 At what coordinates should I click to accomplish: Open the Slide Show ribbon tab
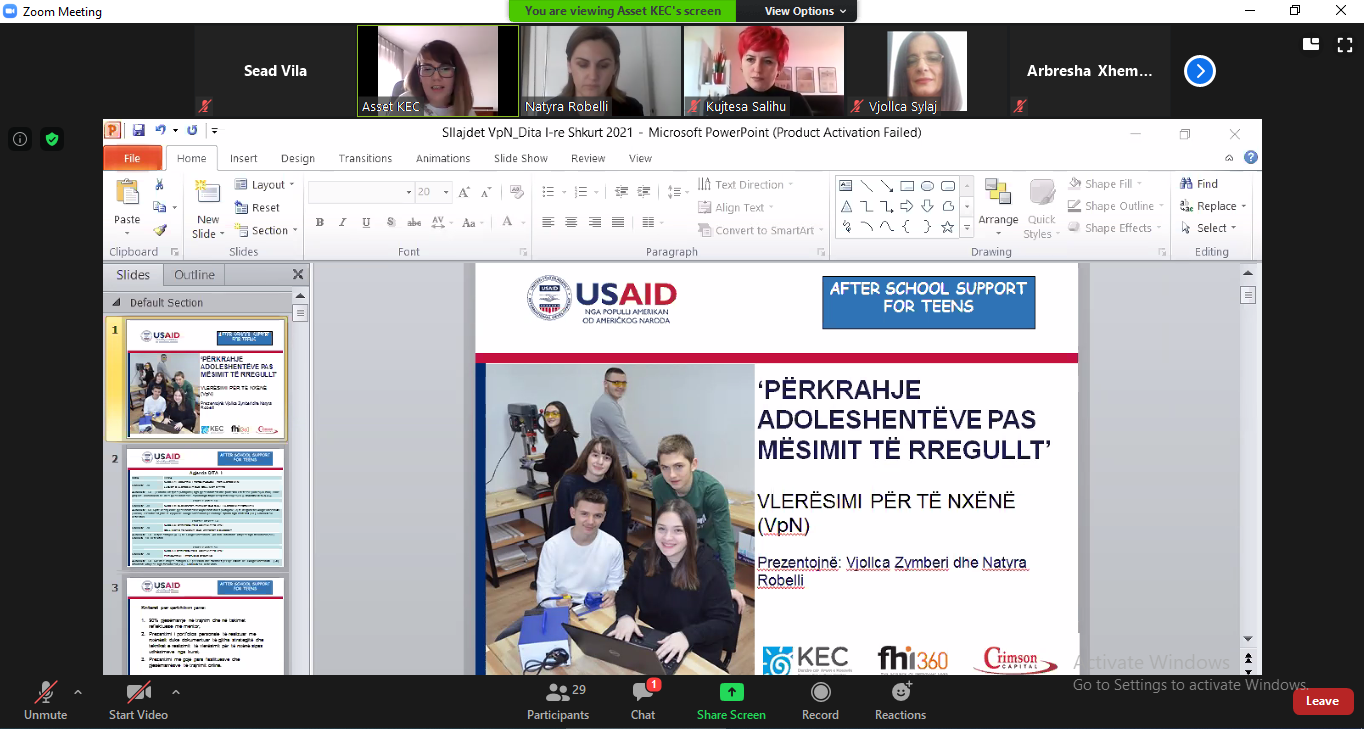click(520, 158)
